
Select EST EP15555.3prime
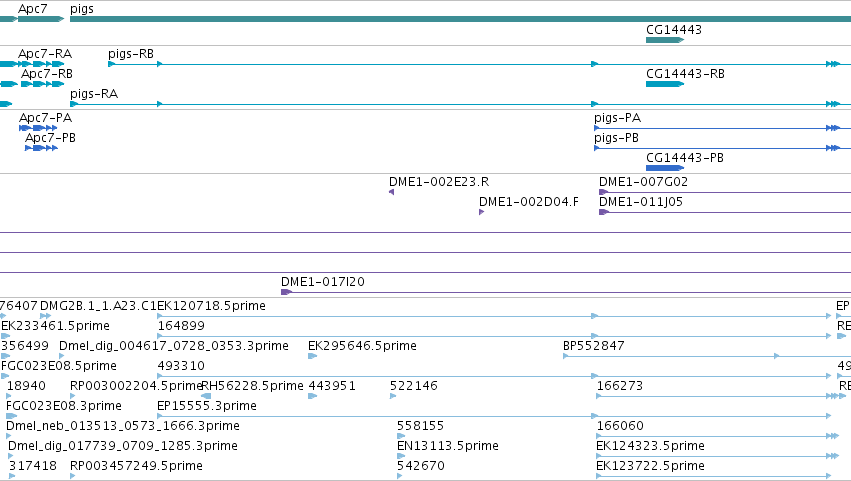coord(207,406)
